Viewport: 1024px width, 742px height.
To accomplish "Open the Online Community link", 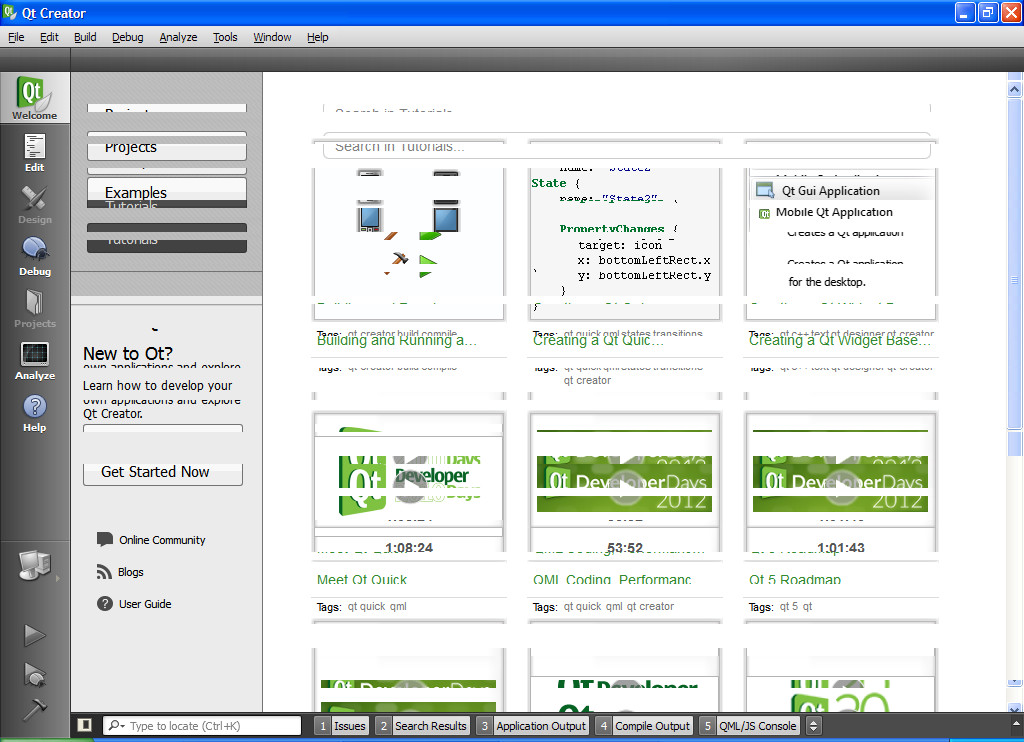I will 162,540.
